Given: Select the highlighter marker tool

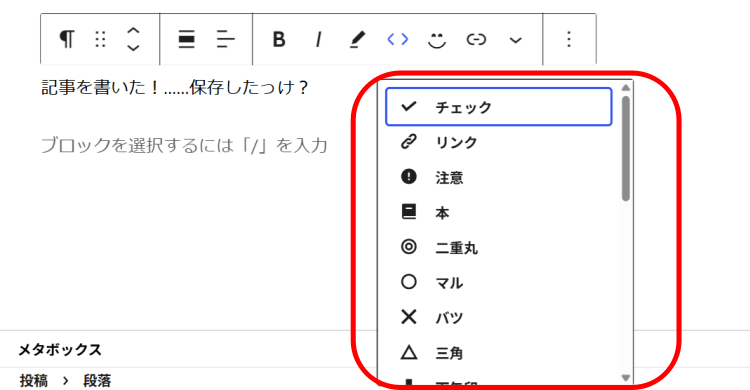Looking at the screenshot, I should 357,39.
